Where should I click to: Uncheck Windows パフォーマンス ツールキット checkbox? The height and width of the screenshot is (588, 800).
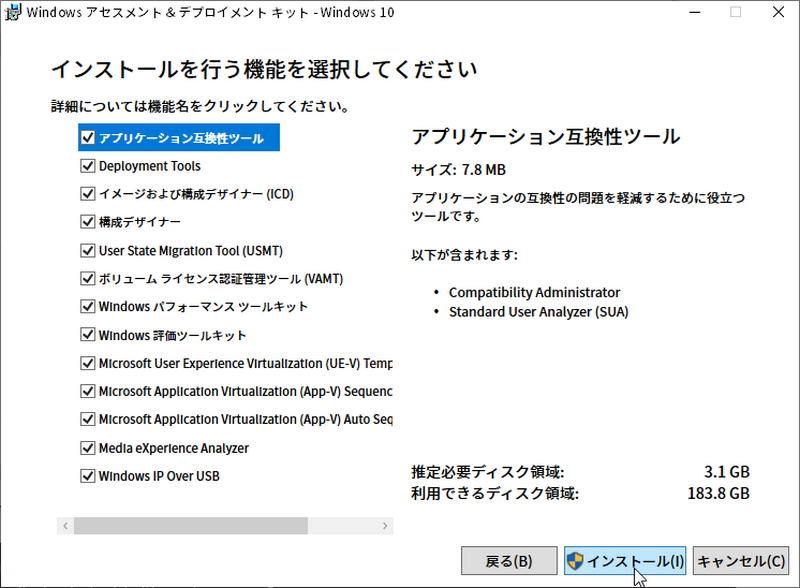click(x=88, y=307)
